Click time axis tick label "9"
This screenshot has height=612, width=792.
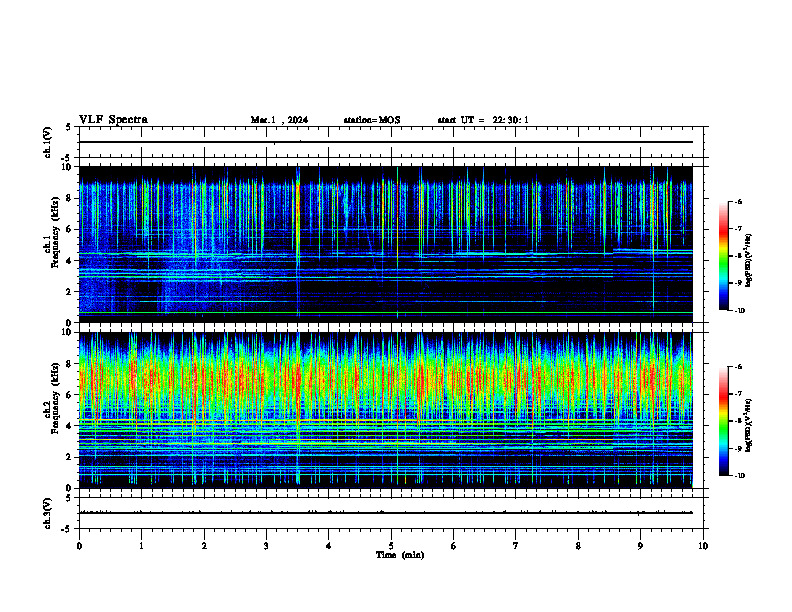640,546
